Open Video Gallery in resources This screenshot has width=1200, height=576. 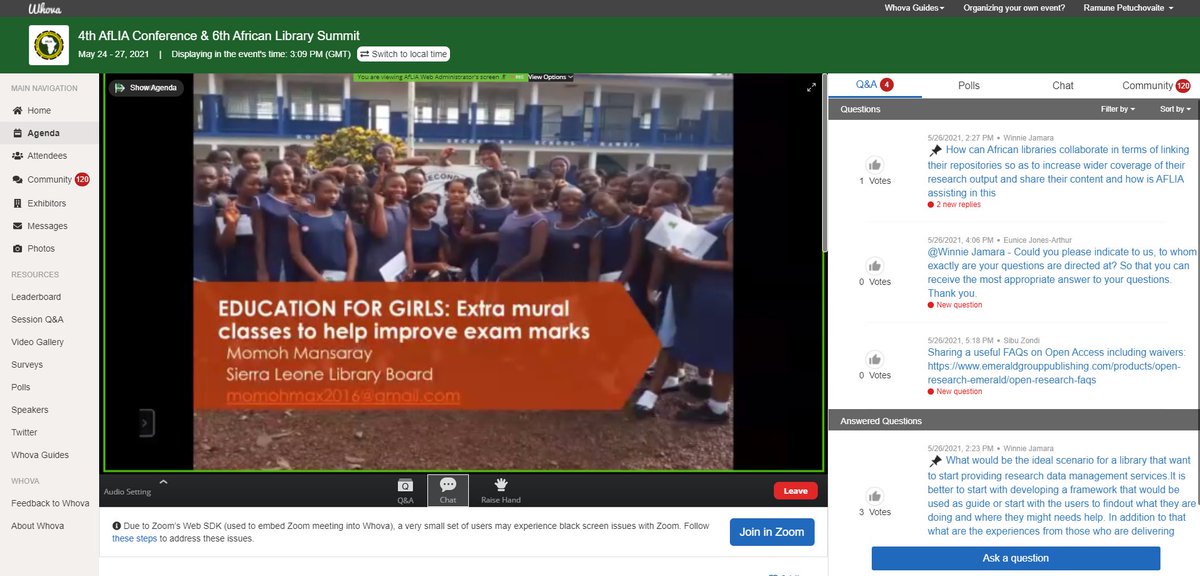pyautogui.click(x=37, y=342)
